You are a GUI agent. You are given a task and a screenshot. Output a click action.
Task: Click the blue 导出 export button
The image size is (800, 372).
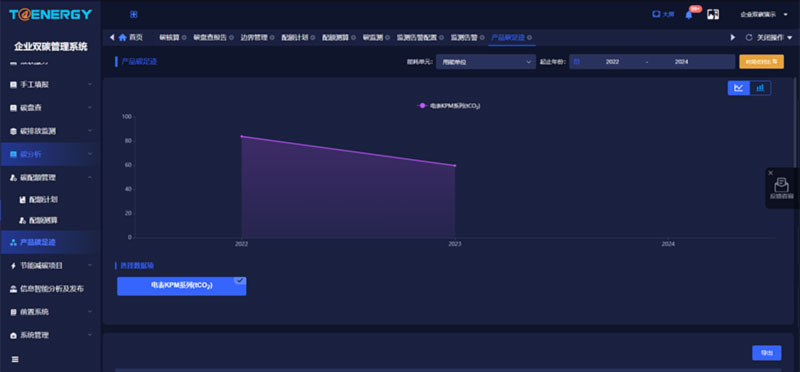coord(766,353)
